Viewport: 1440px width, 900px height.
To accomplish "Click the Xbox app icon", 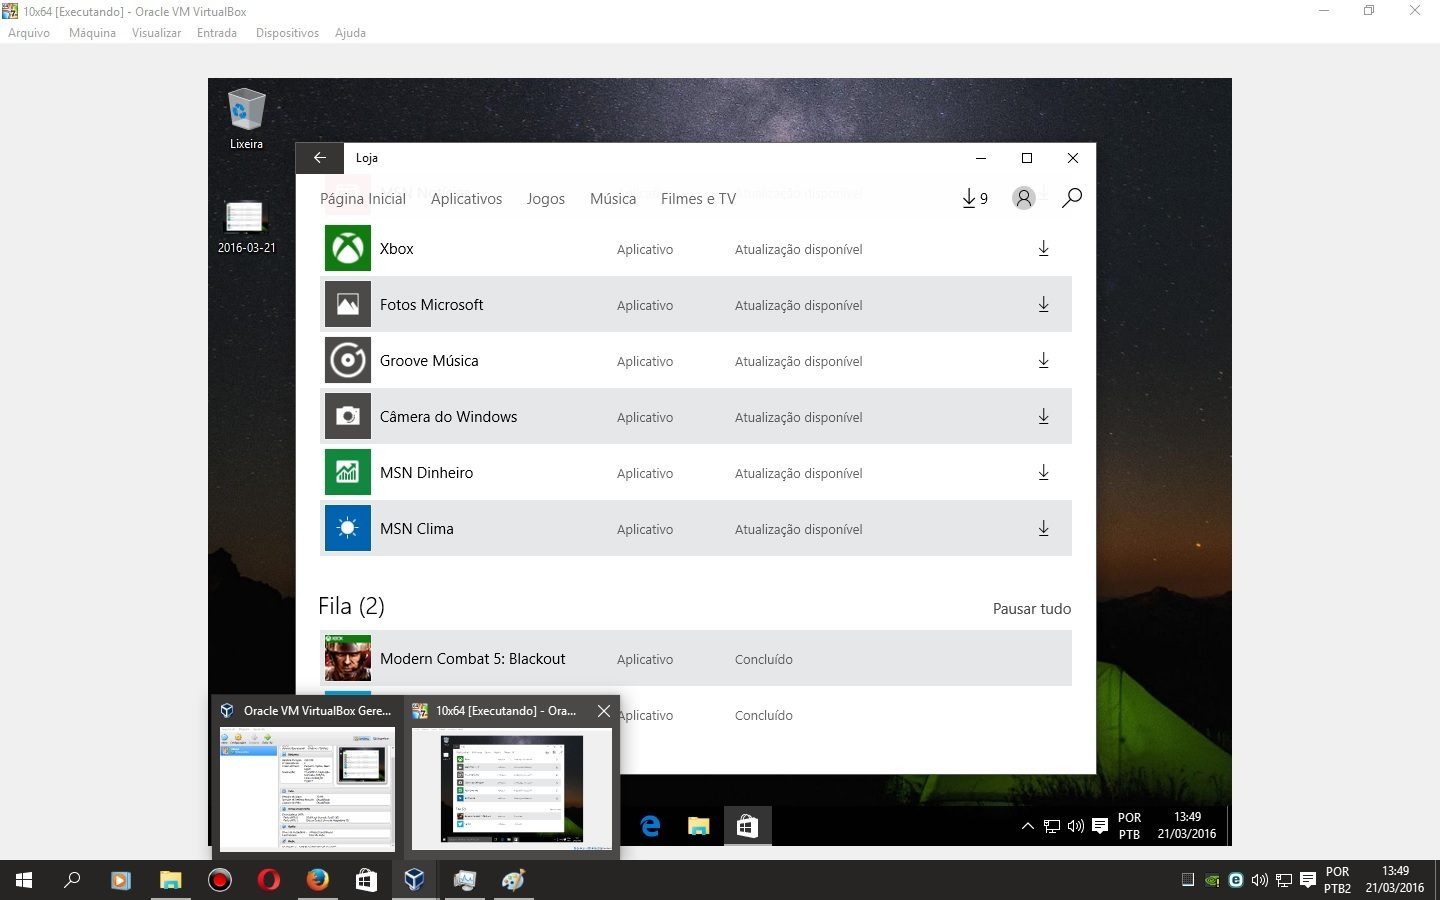I will click(348, 248).
